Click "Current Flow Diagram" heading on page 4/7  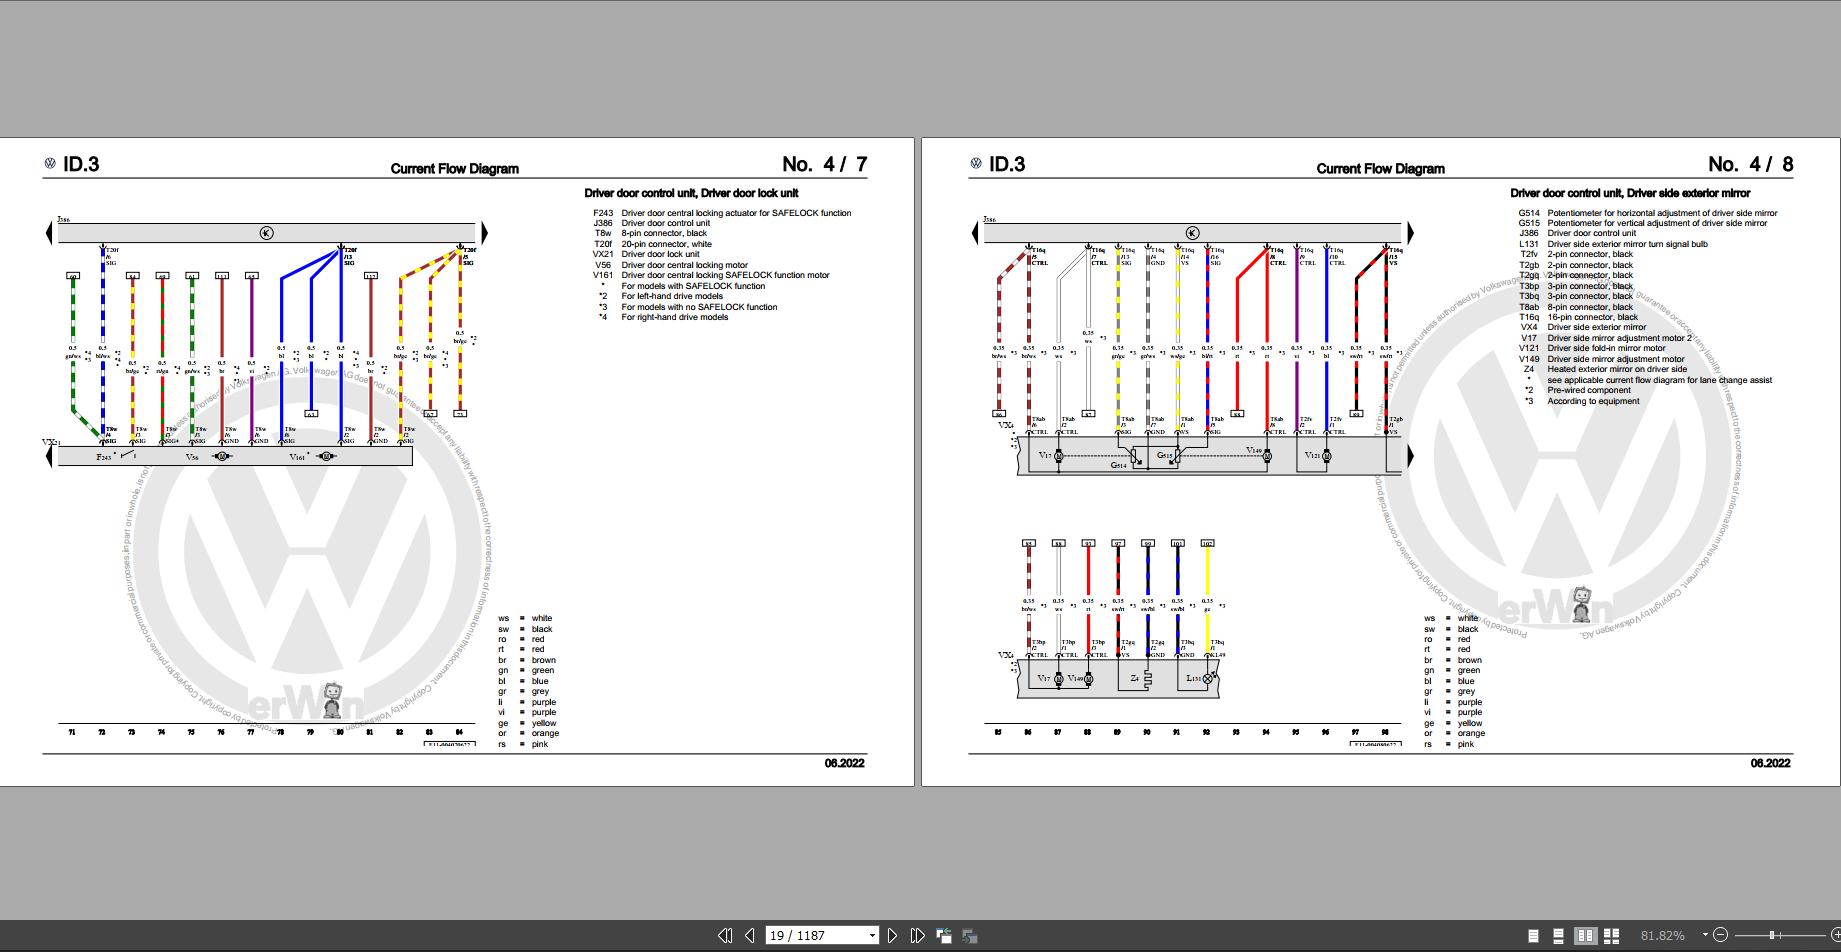coord(455,169)
